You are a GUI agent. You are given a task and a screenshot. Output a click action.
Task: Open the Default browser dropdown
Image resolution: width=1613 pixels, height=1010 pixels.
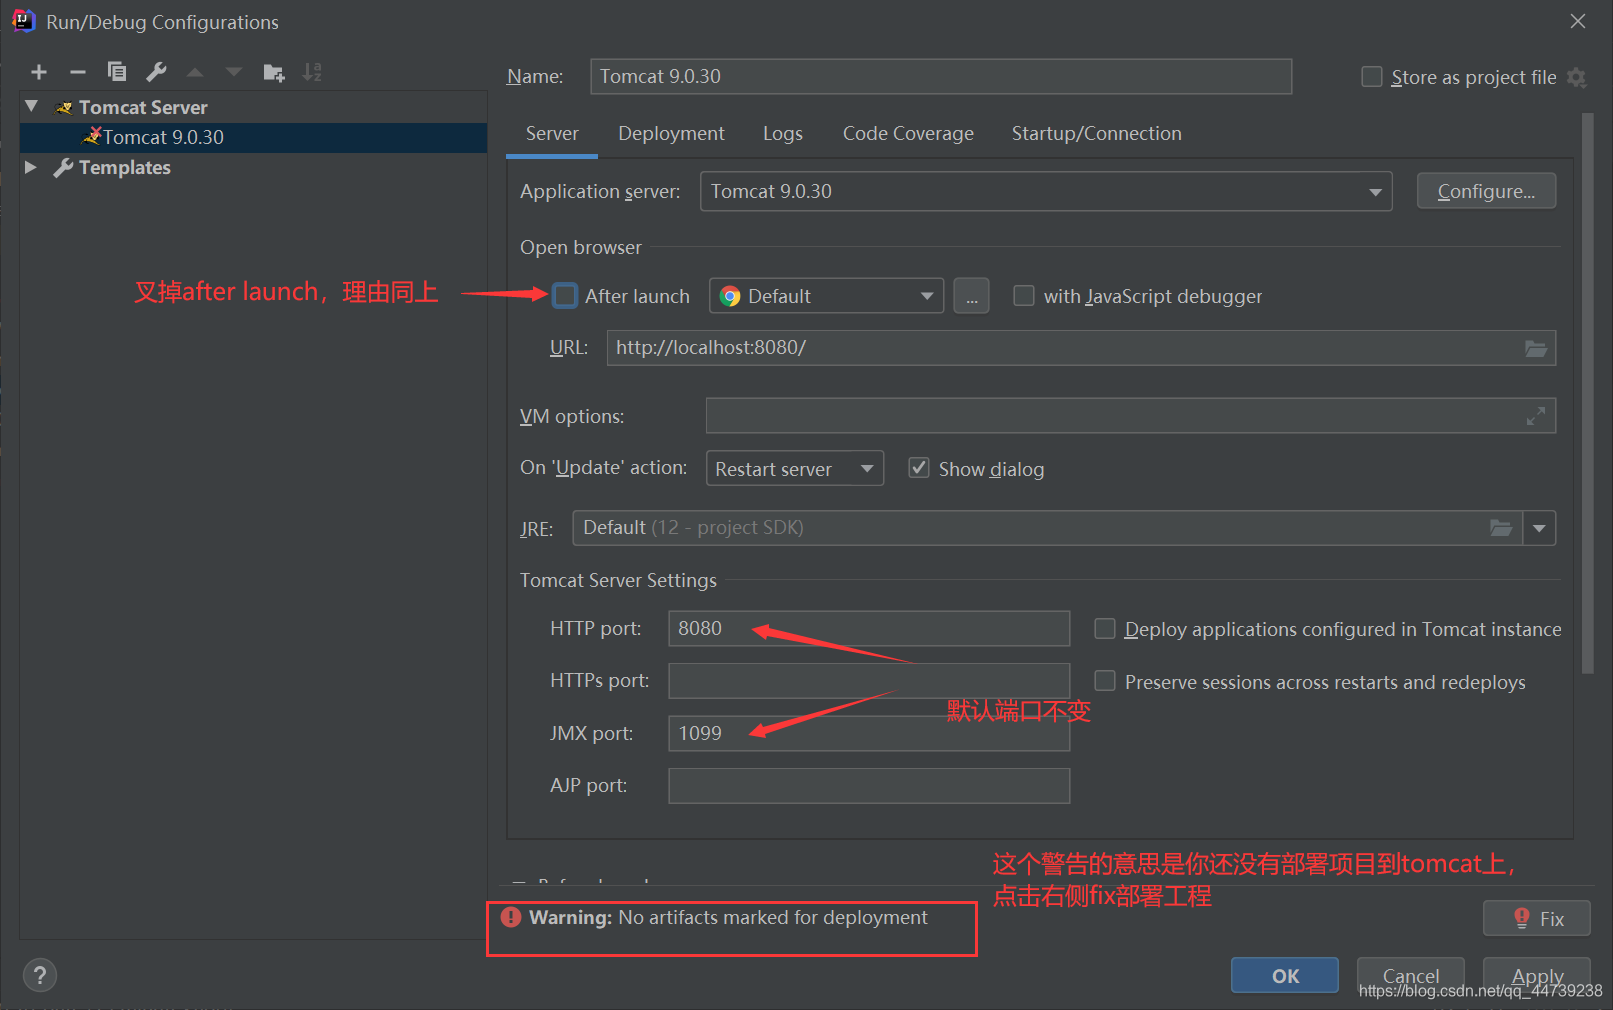(x=826, y=296)
